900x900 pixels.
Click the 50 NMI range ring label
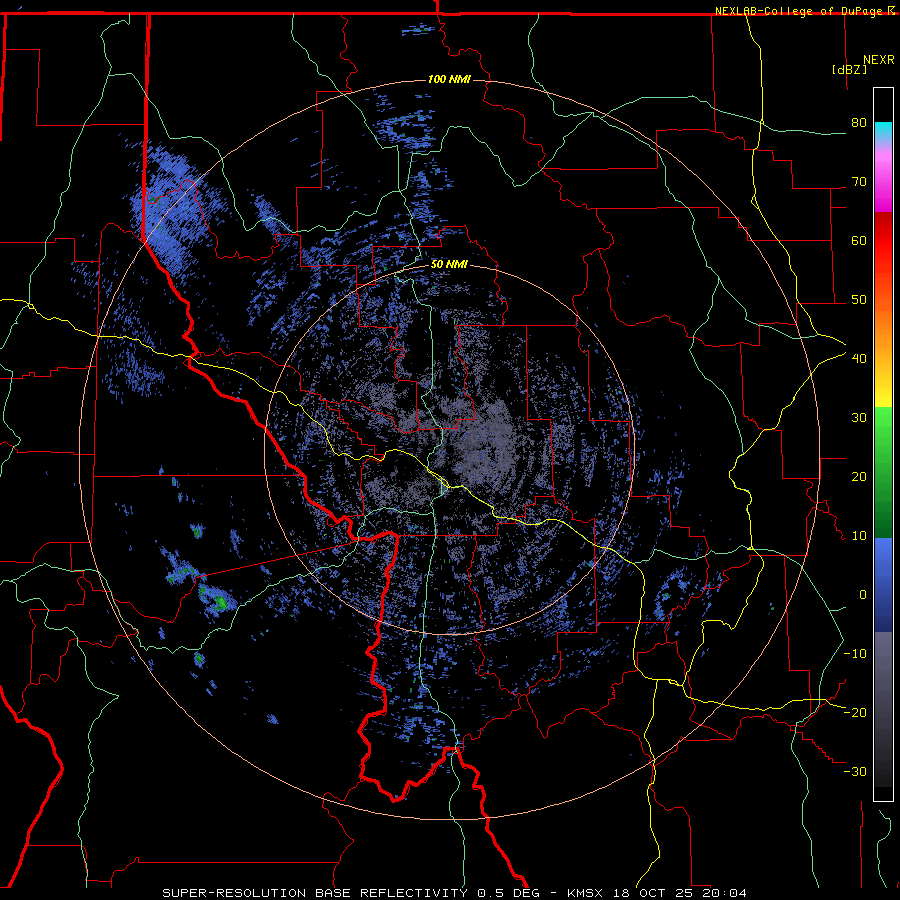click(x=449, y=264)
